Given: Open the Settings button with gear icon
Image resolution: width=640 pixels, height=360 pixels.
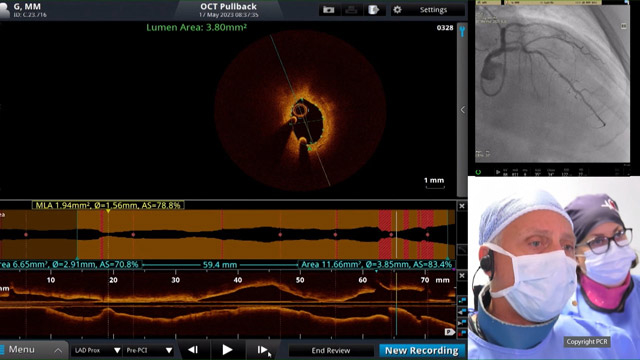Looking at the screenshot, I should click(427, 10).
